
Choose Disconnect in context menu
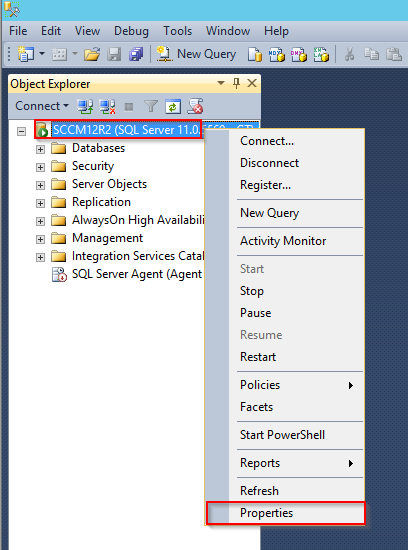click(x=285, y=163)
